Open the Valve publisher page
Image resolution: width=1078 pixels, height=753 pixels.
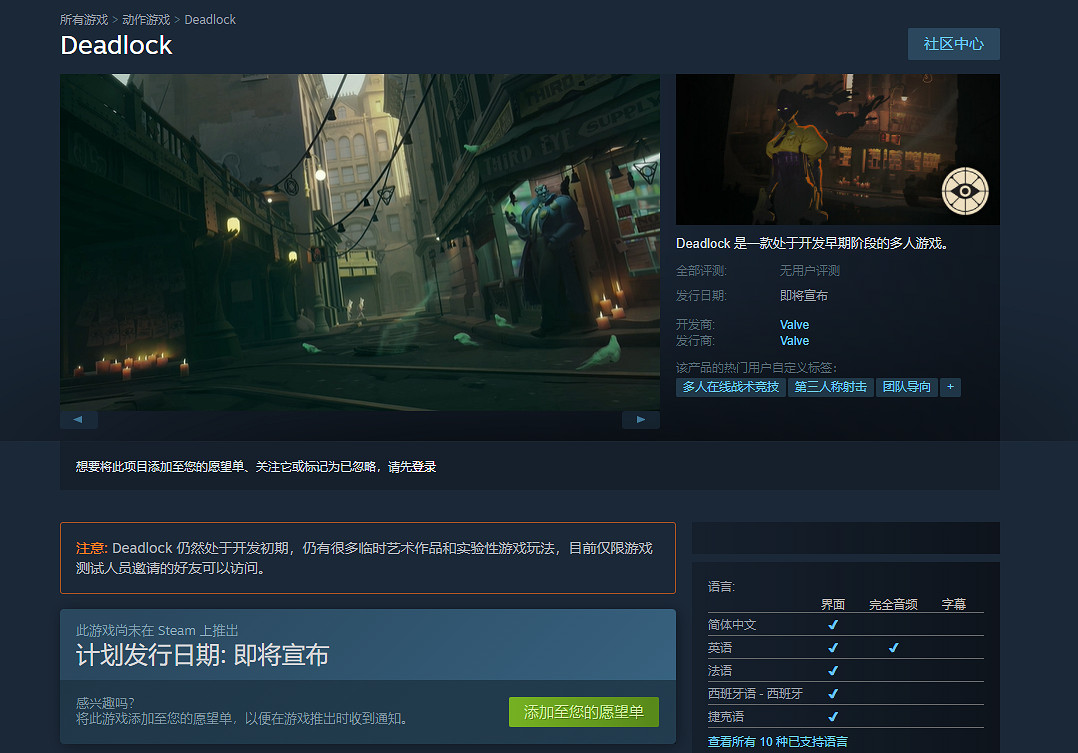coord(793,340)
